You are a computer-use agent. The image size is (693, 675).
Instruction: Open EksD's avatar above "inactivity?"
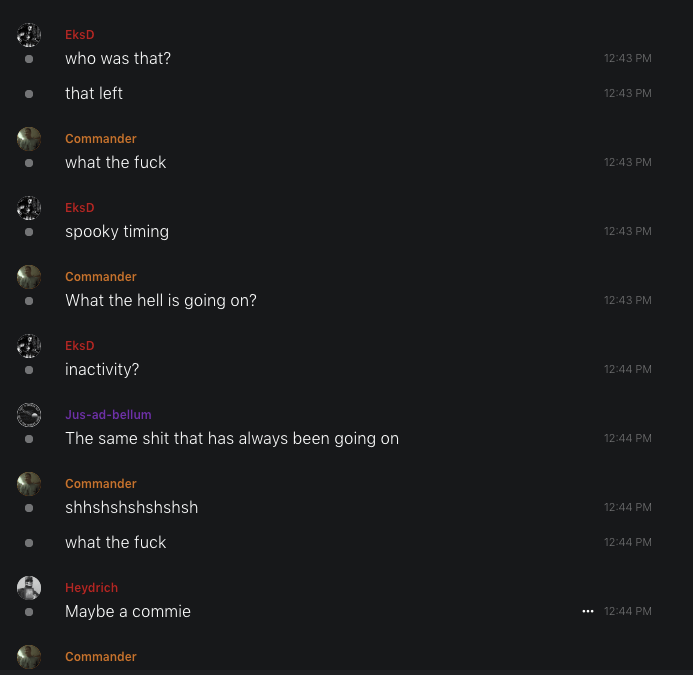coord(29,346)
